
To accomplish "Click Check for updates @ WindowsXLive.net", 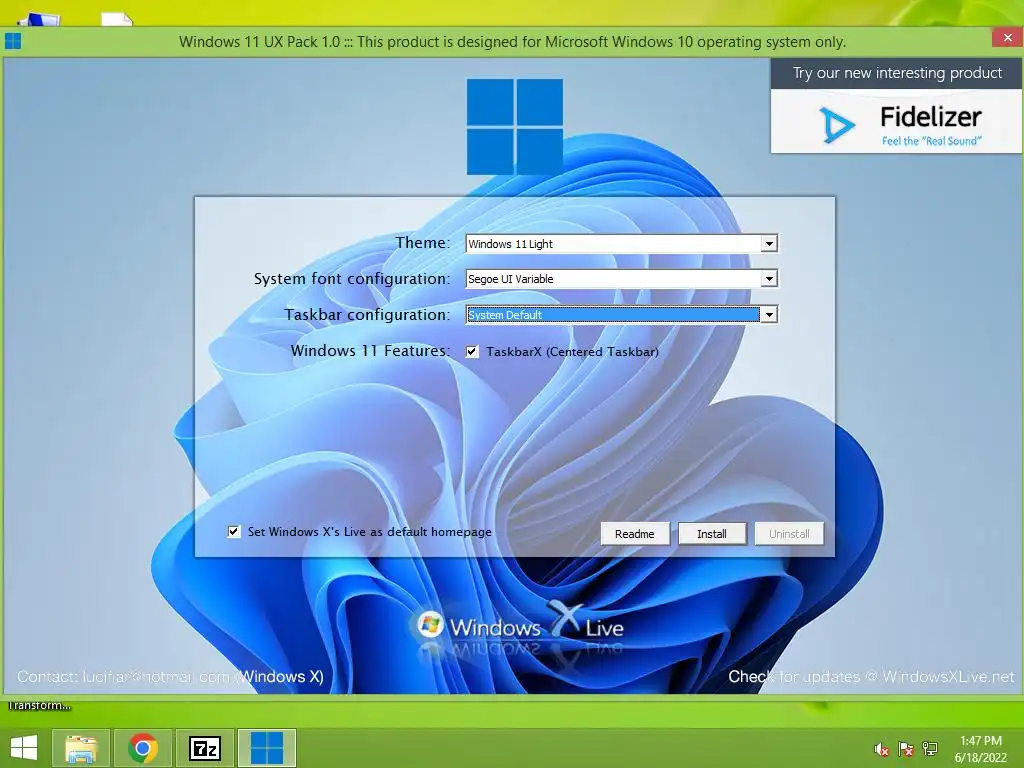I will pos(871,677).
